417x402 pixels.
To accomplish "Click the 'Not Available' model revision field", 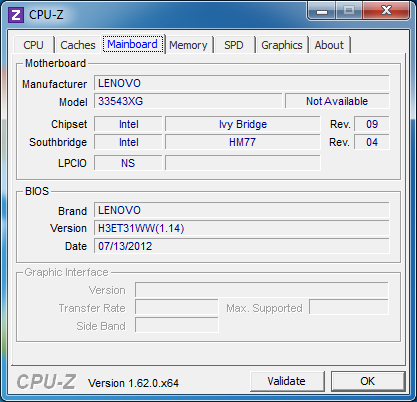I will tap(337, 101).
